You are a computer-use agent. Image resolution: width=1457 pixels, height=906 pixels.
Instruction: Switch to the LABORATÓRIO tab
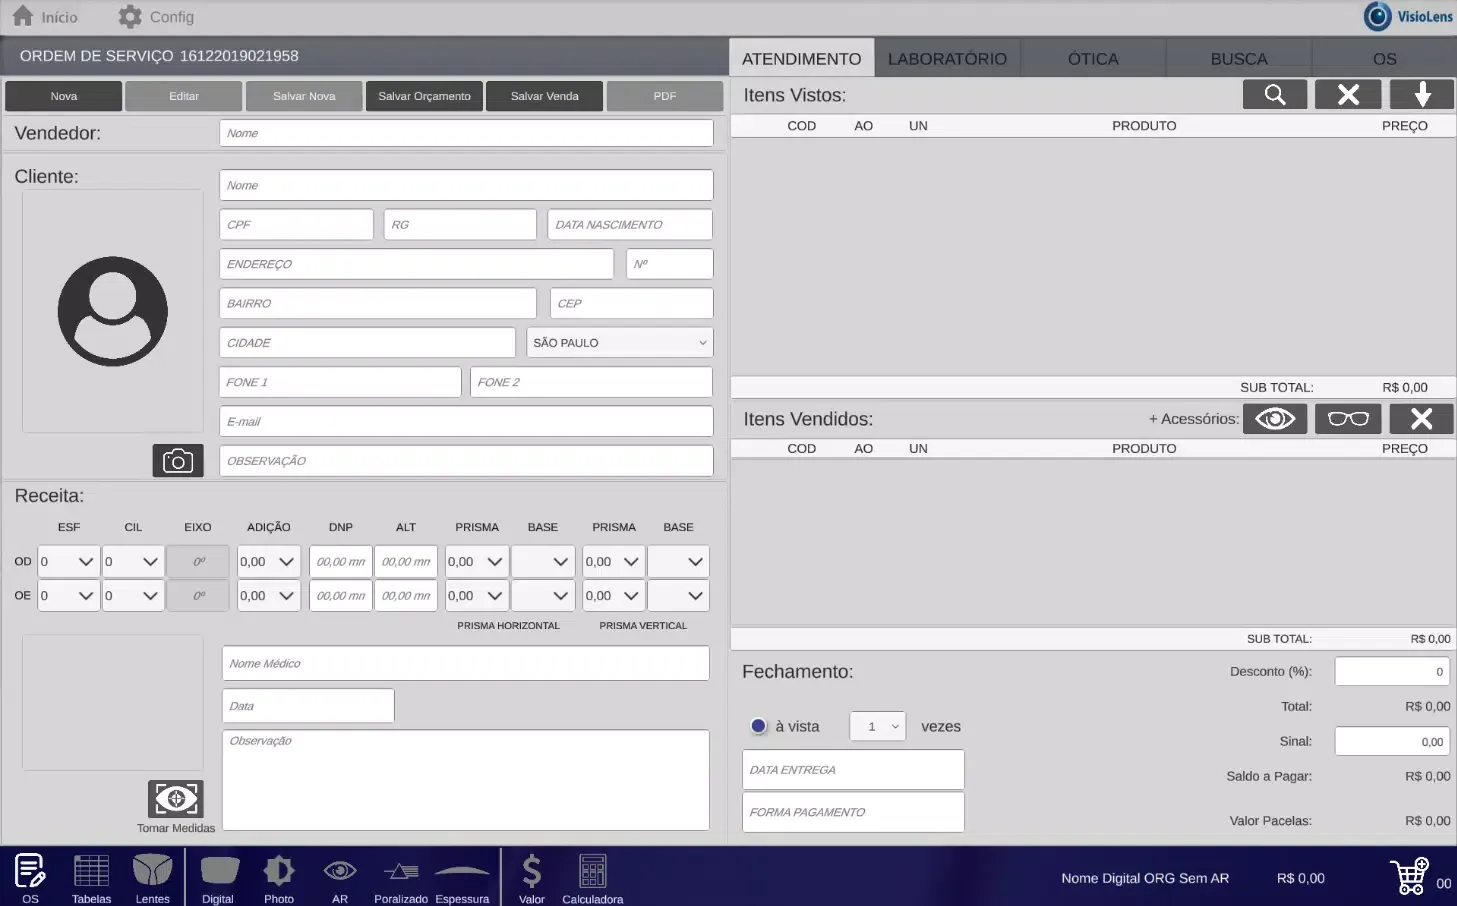(x=946, y=58)
